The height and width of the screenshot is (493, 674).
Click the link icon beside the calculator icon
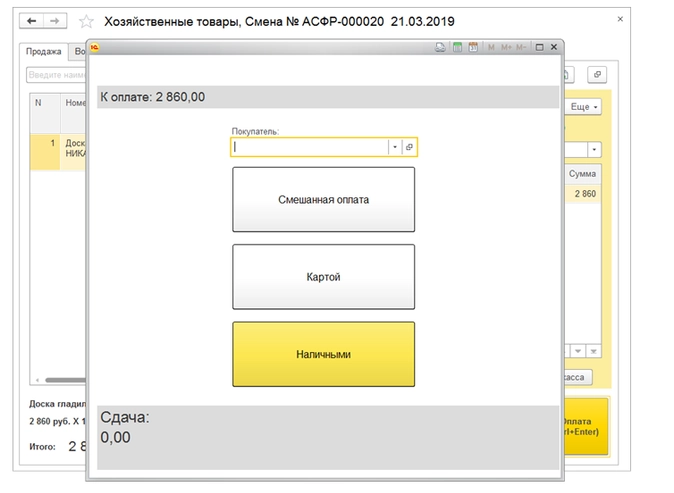coord(440,47)
